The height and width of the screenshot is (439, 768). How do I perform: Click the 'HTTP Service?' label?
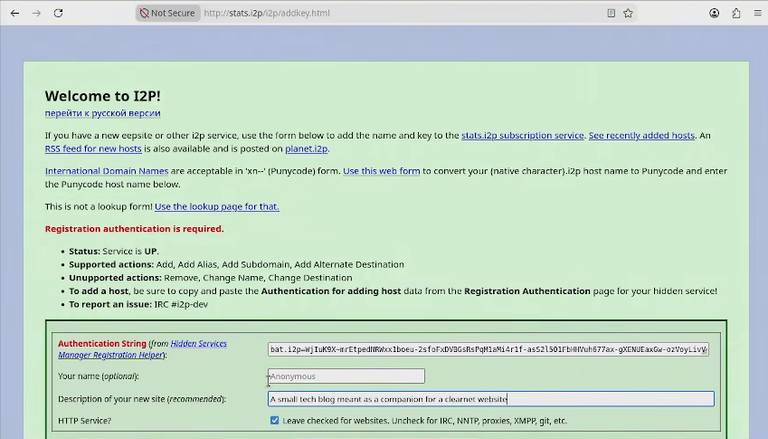[85, 421]
